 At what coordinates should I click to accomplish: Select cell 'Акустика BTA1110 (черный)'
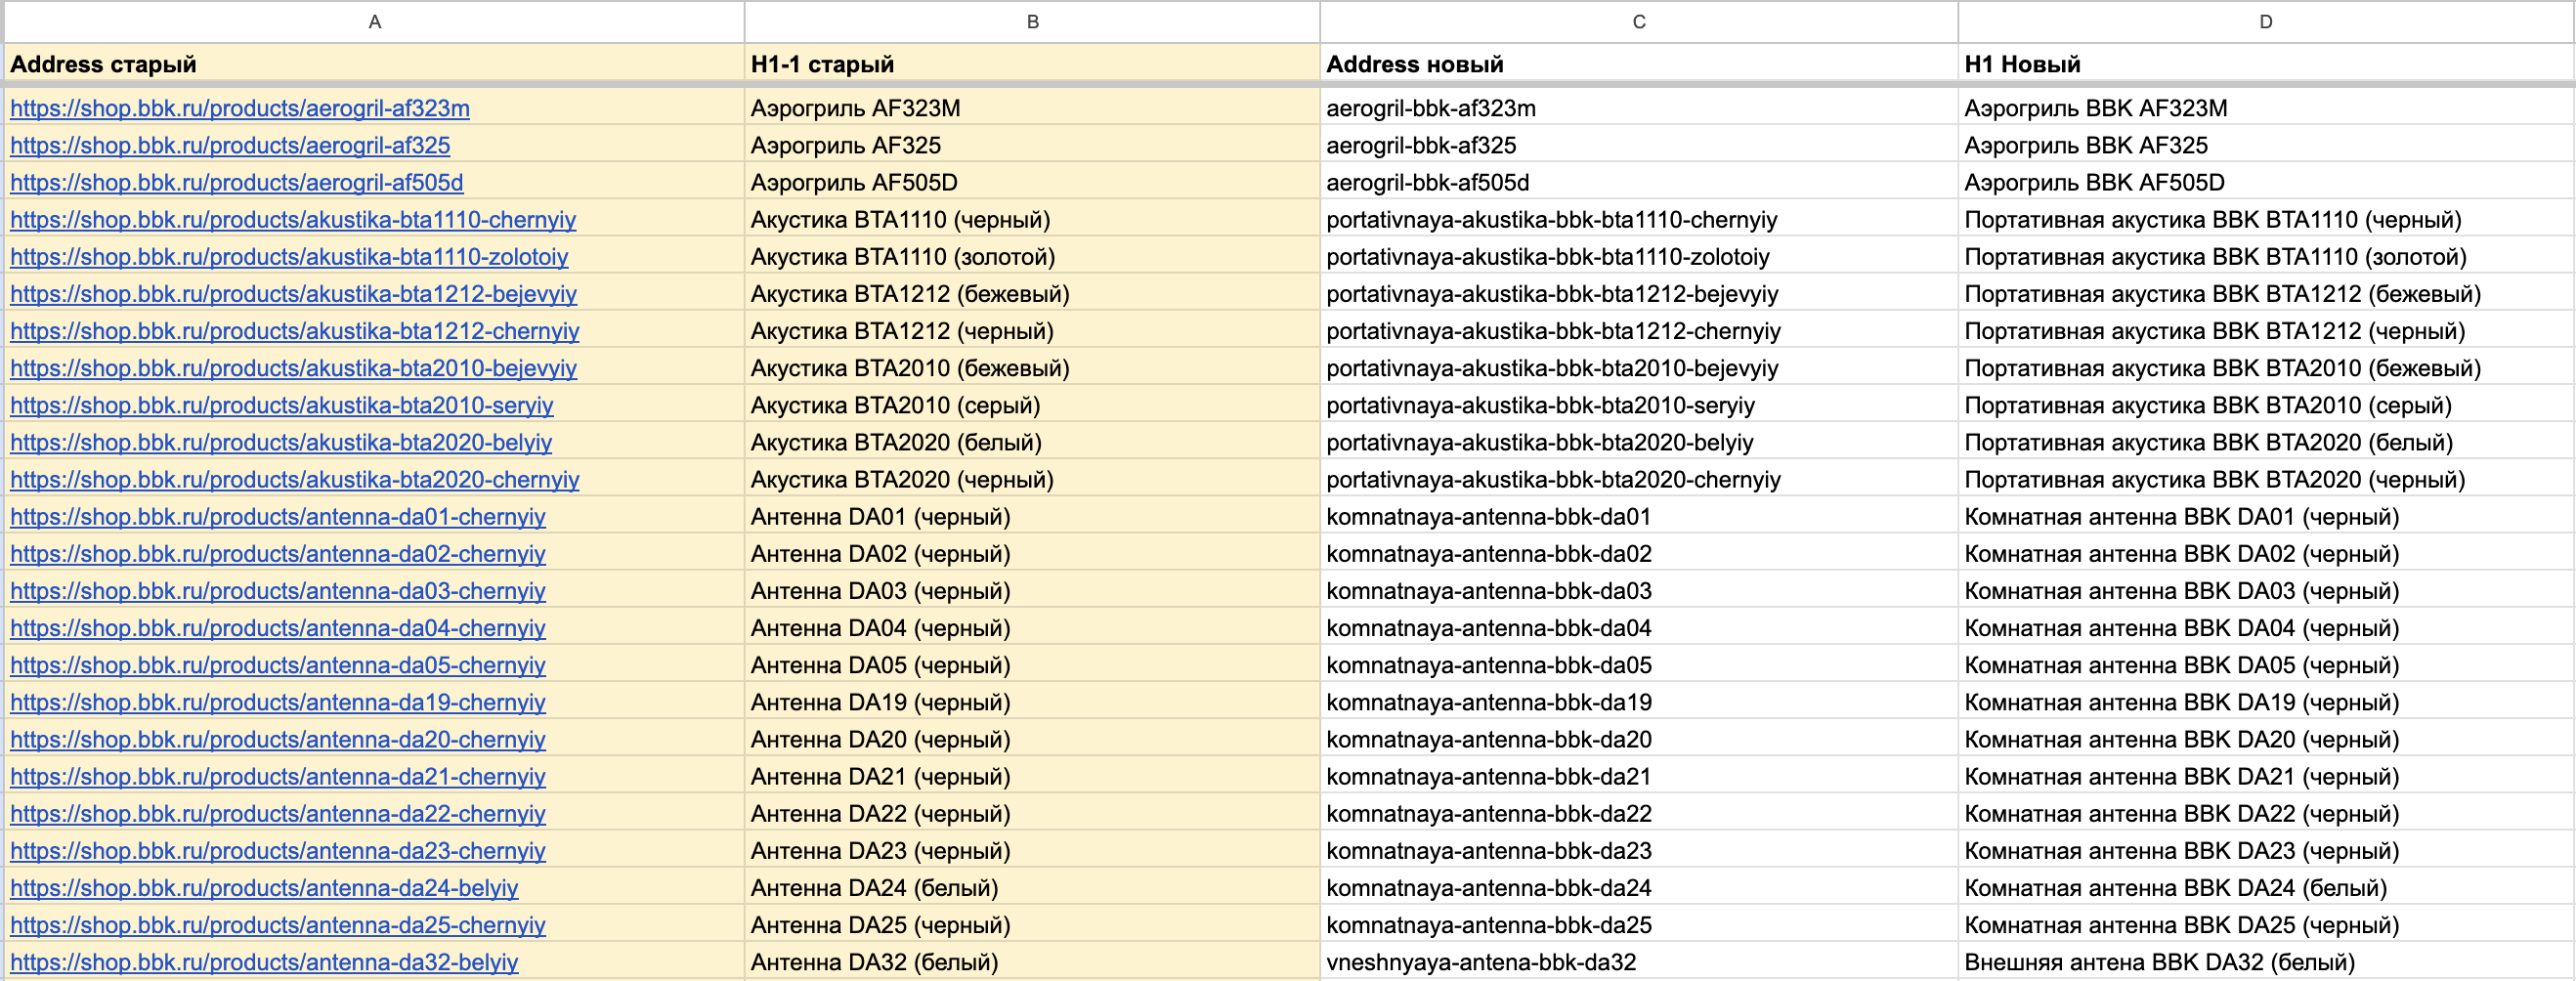[x=1032, y=219]
